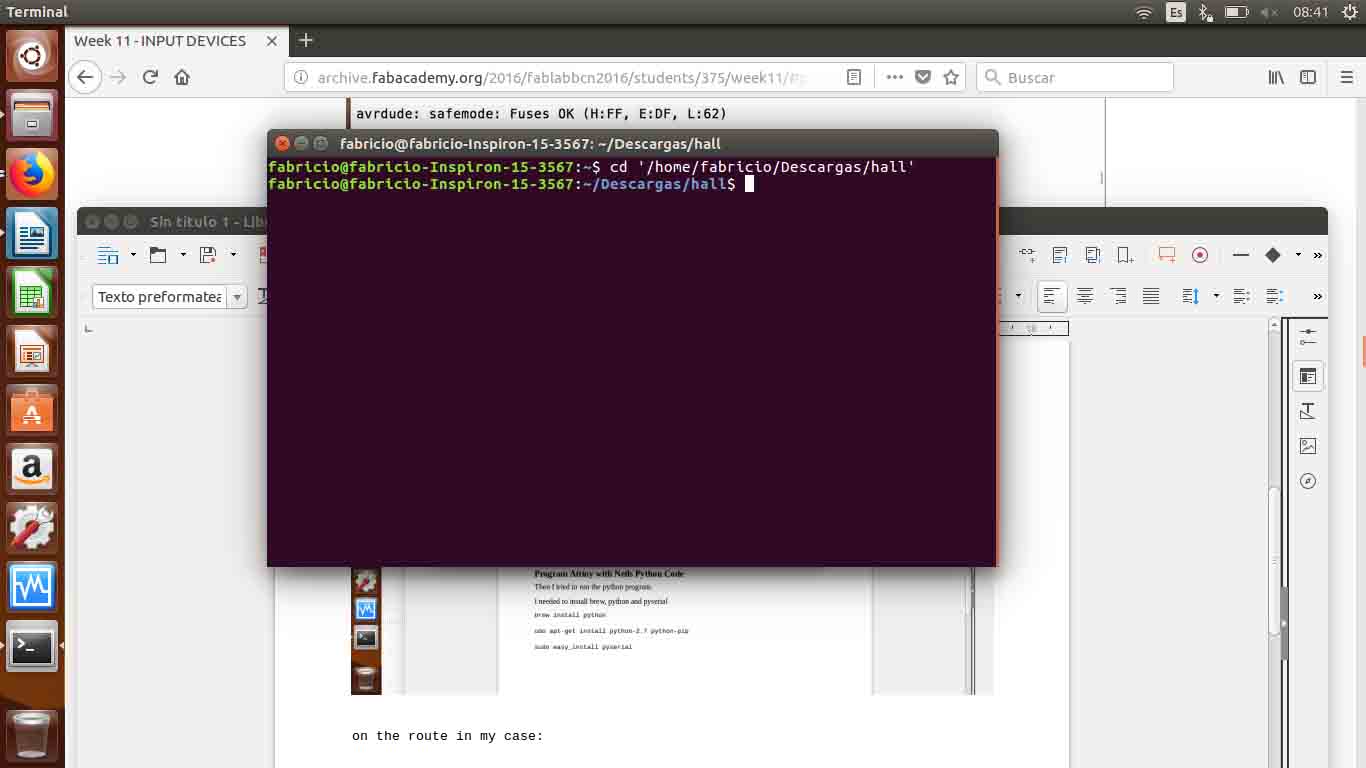1366x768 pixels.
Task: Close the Week 11 - INPUT DEVICES tab
Action: tap(272, 41)
